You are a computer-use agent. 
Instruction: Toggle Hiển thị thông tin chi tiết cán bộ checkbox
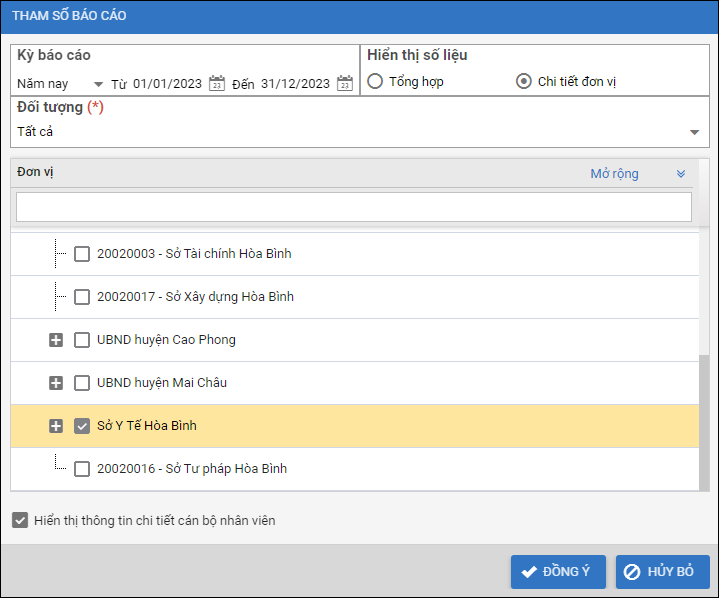coord(21,520)
